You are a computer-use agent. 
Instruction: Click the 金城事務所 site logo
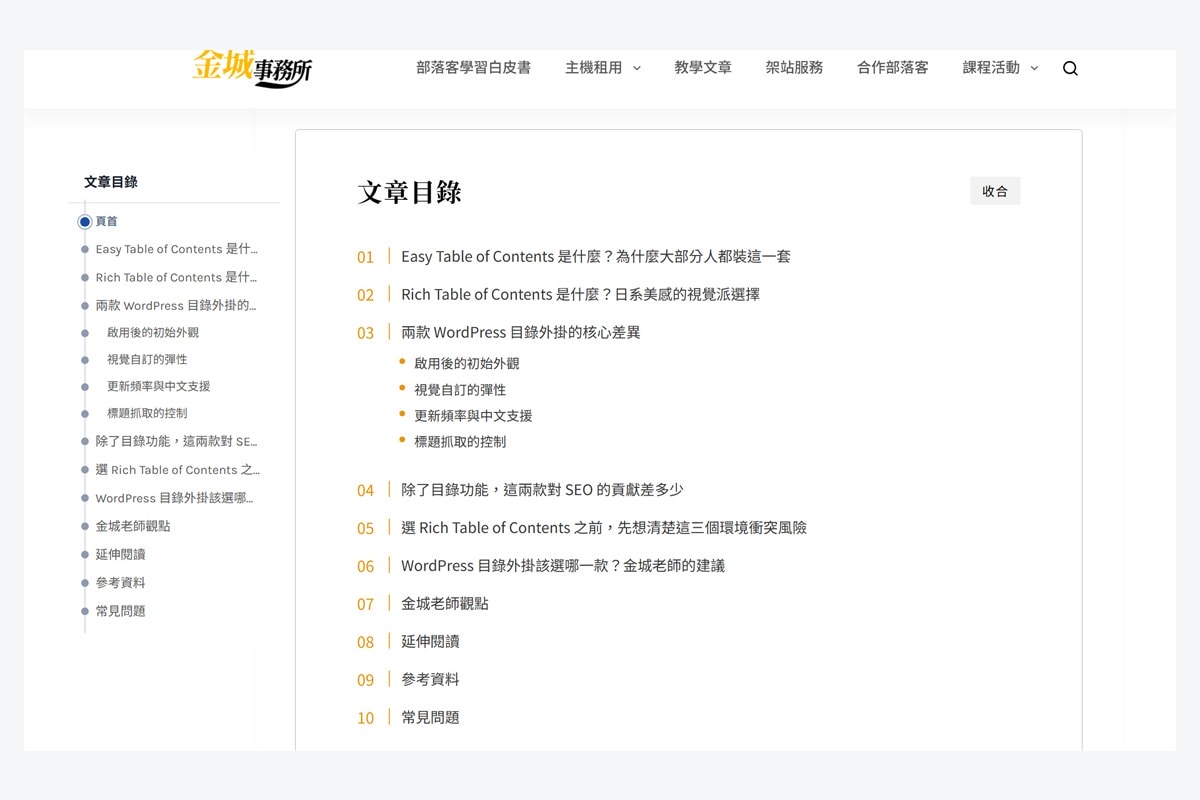click(x=252, y=67)
